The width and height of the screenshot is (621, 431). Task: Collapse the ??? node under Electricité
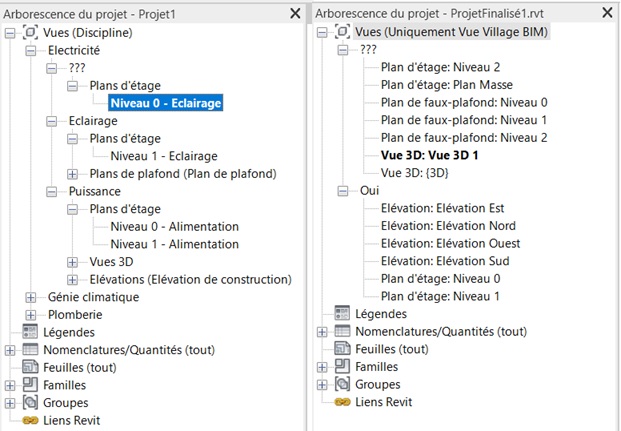(x=51, y=68)
